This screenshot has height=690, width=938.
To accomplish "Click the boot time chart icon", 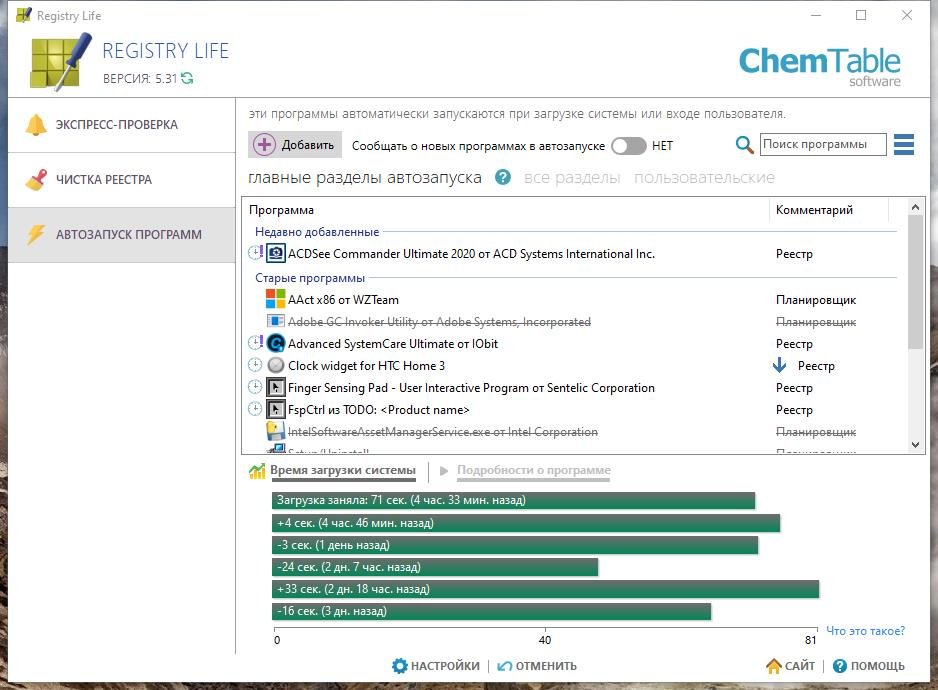I will pyautogui.click(x=257, y=472).
